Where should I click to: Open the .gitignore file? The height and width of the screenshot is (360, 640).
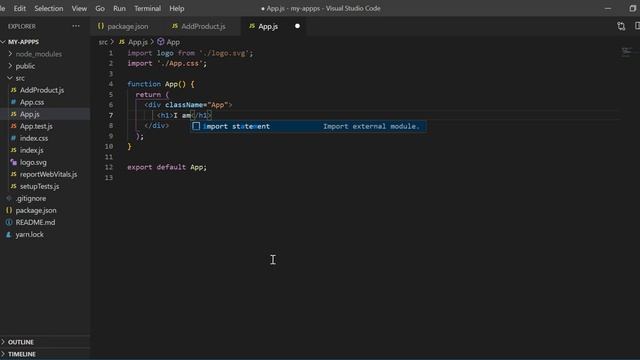[31, 198]
